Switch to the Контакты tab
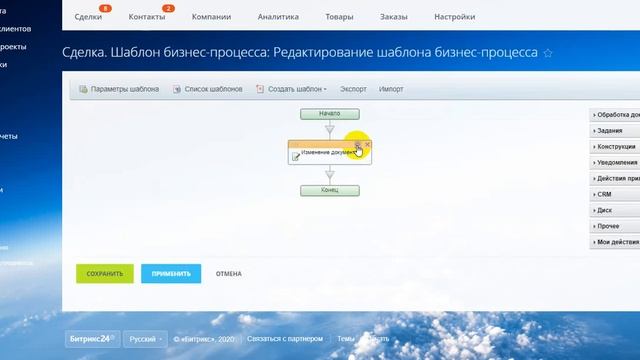This screenshot has width=640, height=360. 147,17
